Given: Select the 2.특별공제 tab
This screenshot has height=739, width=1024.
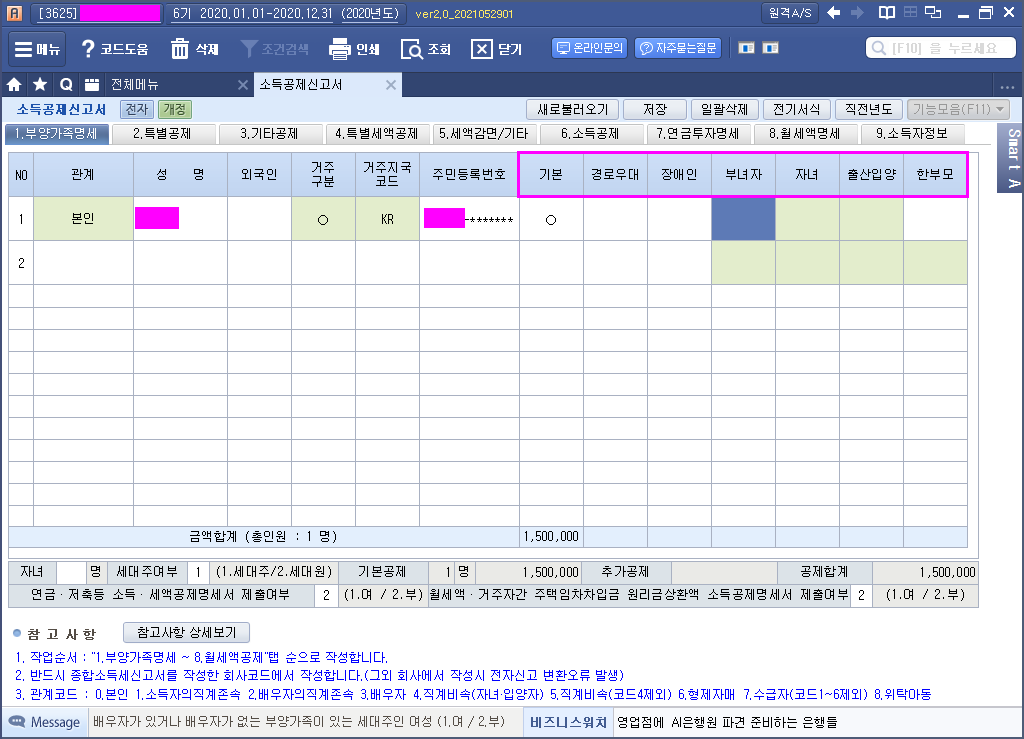Looking at the screenshot, I should coord(162,134).
